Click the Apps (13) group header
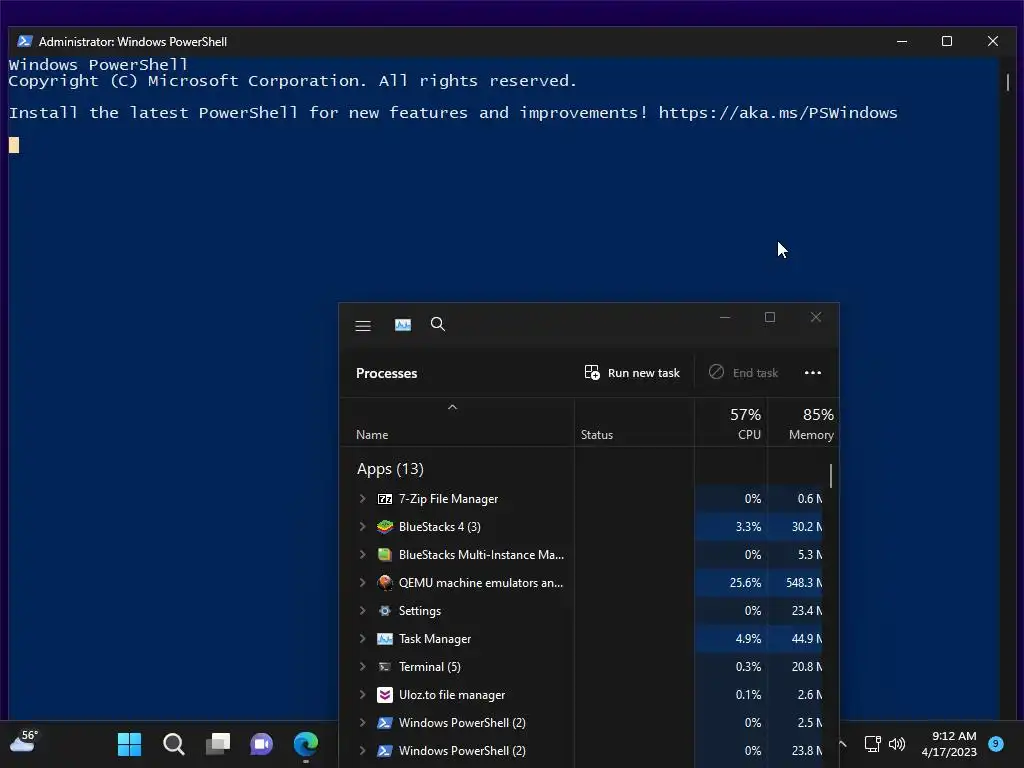The width and height of the screenshot is (1024, 768). 390,469
